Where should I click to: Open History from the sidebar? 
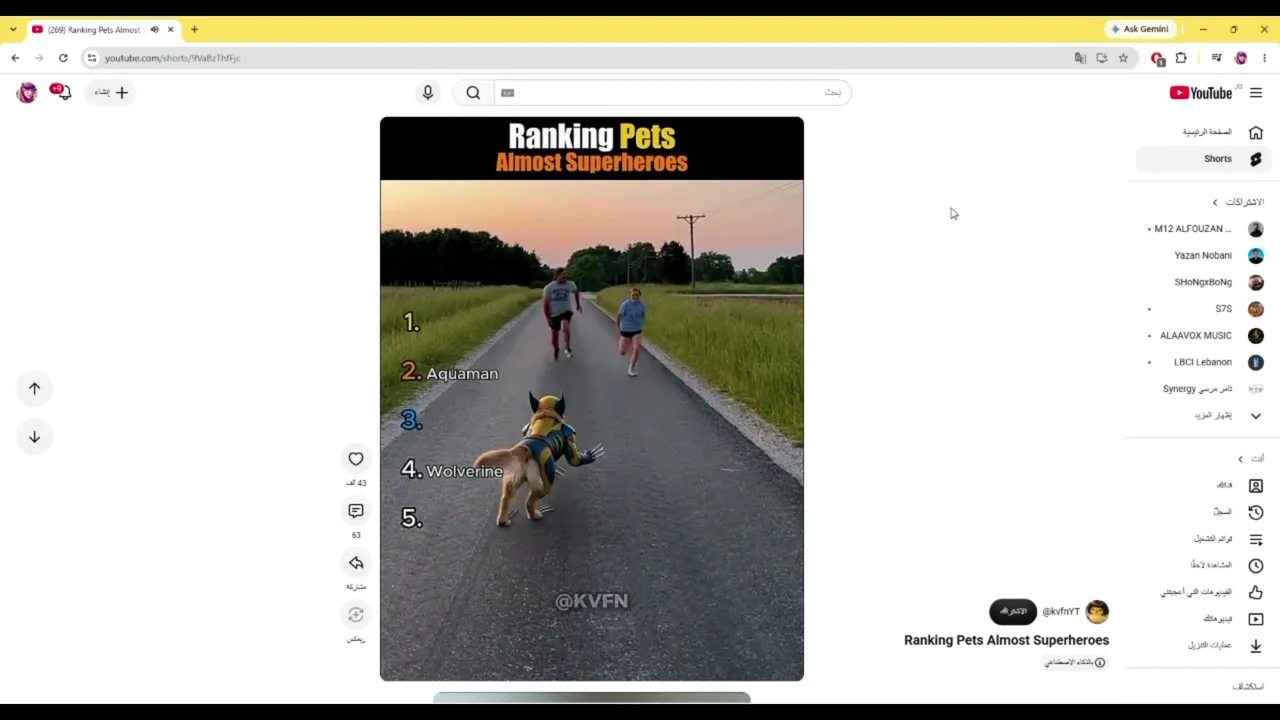tap(1256, 512)
